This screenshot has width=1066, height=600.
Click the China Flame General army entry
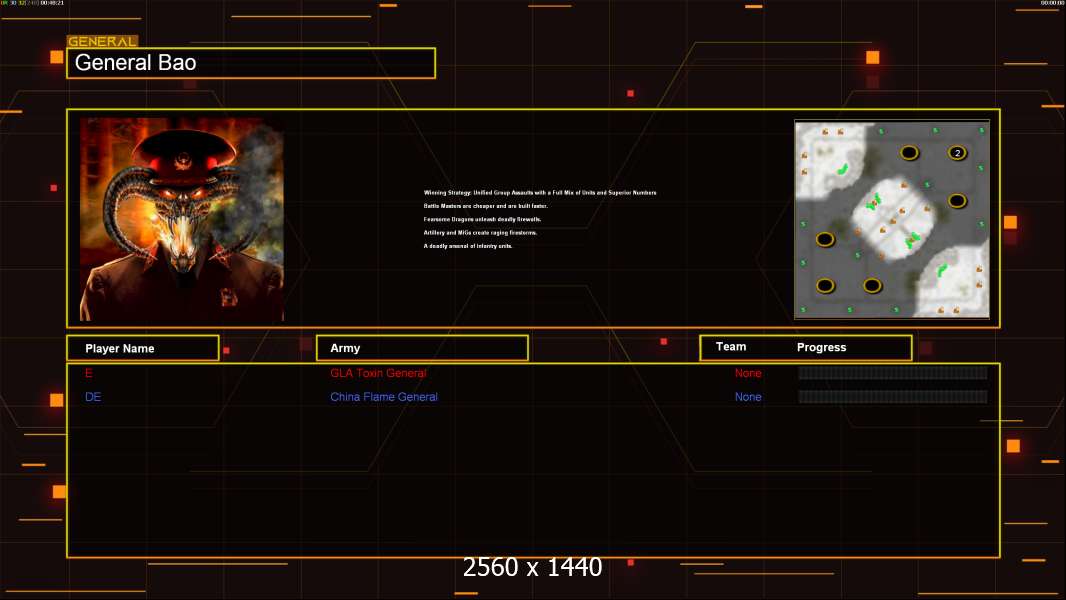pyautogui.click(x=384, y=397)
